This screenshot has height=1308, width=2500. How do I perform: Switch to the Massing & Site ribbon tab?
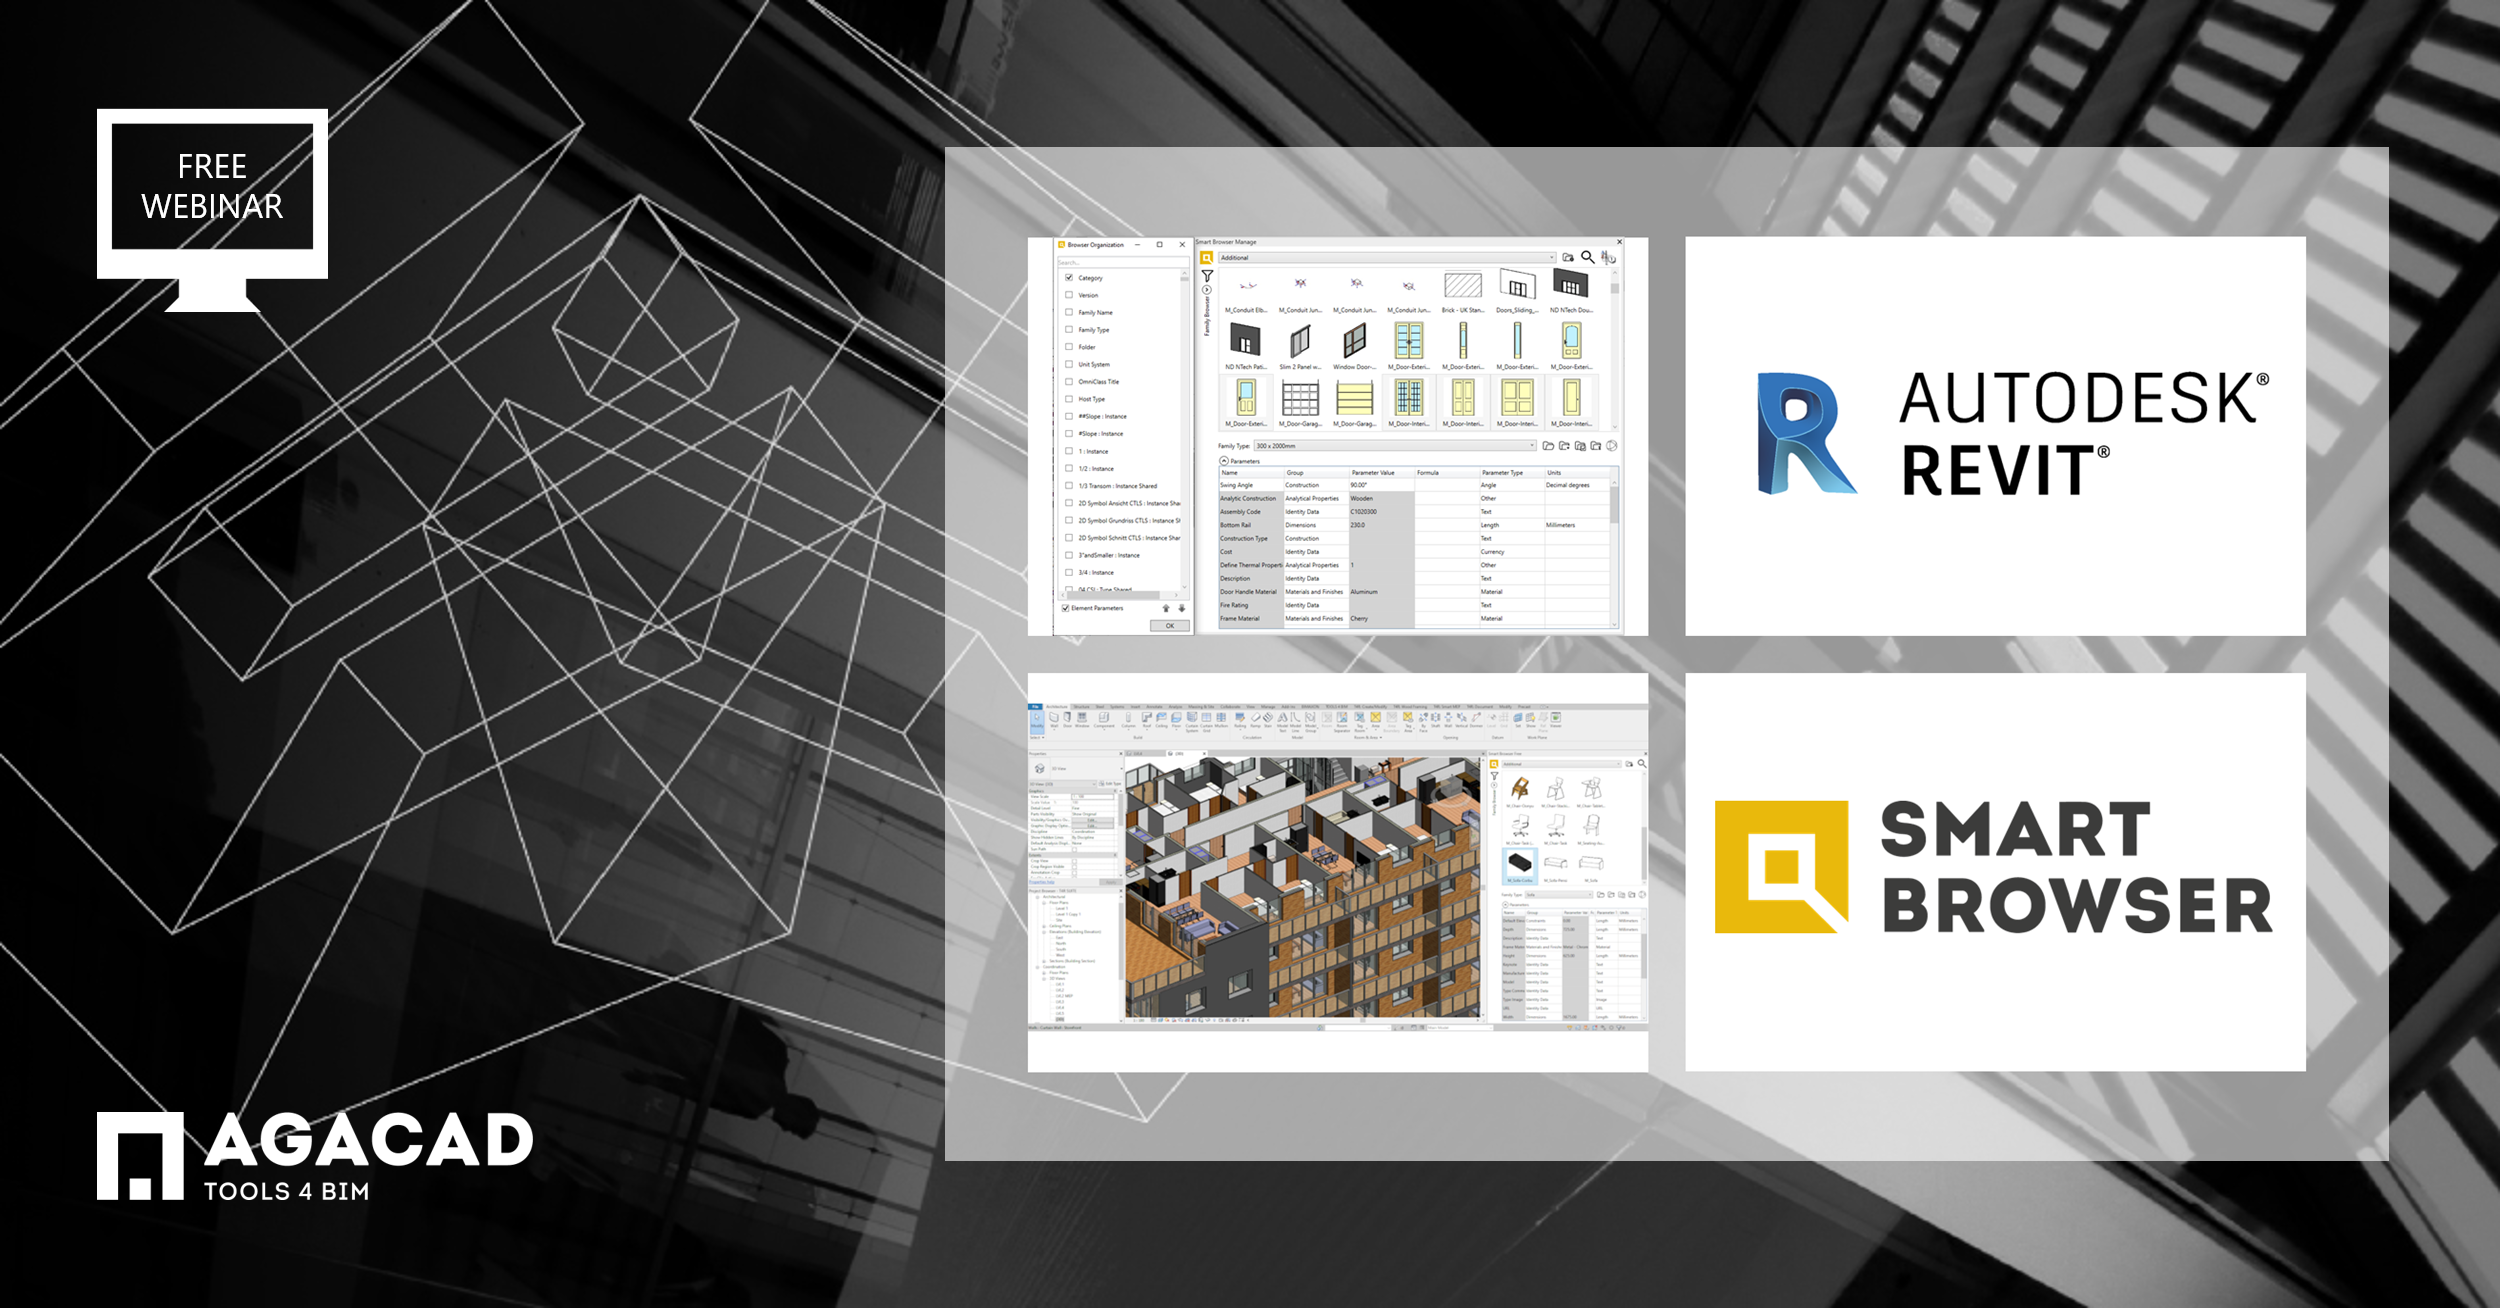[x=1201, y=706]
